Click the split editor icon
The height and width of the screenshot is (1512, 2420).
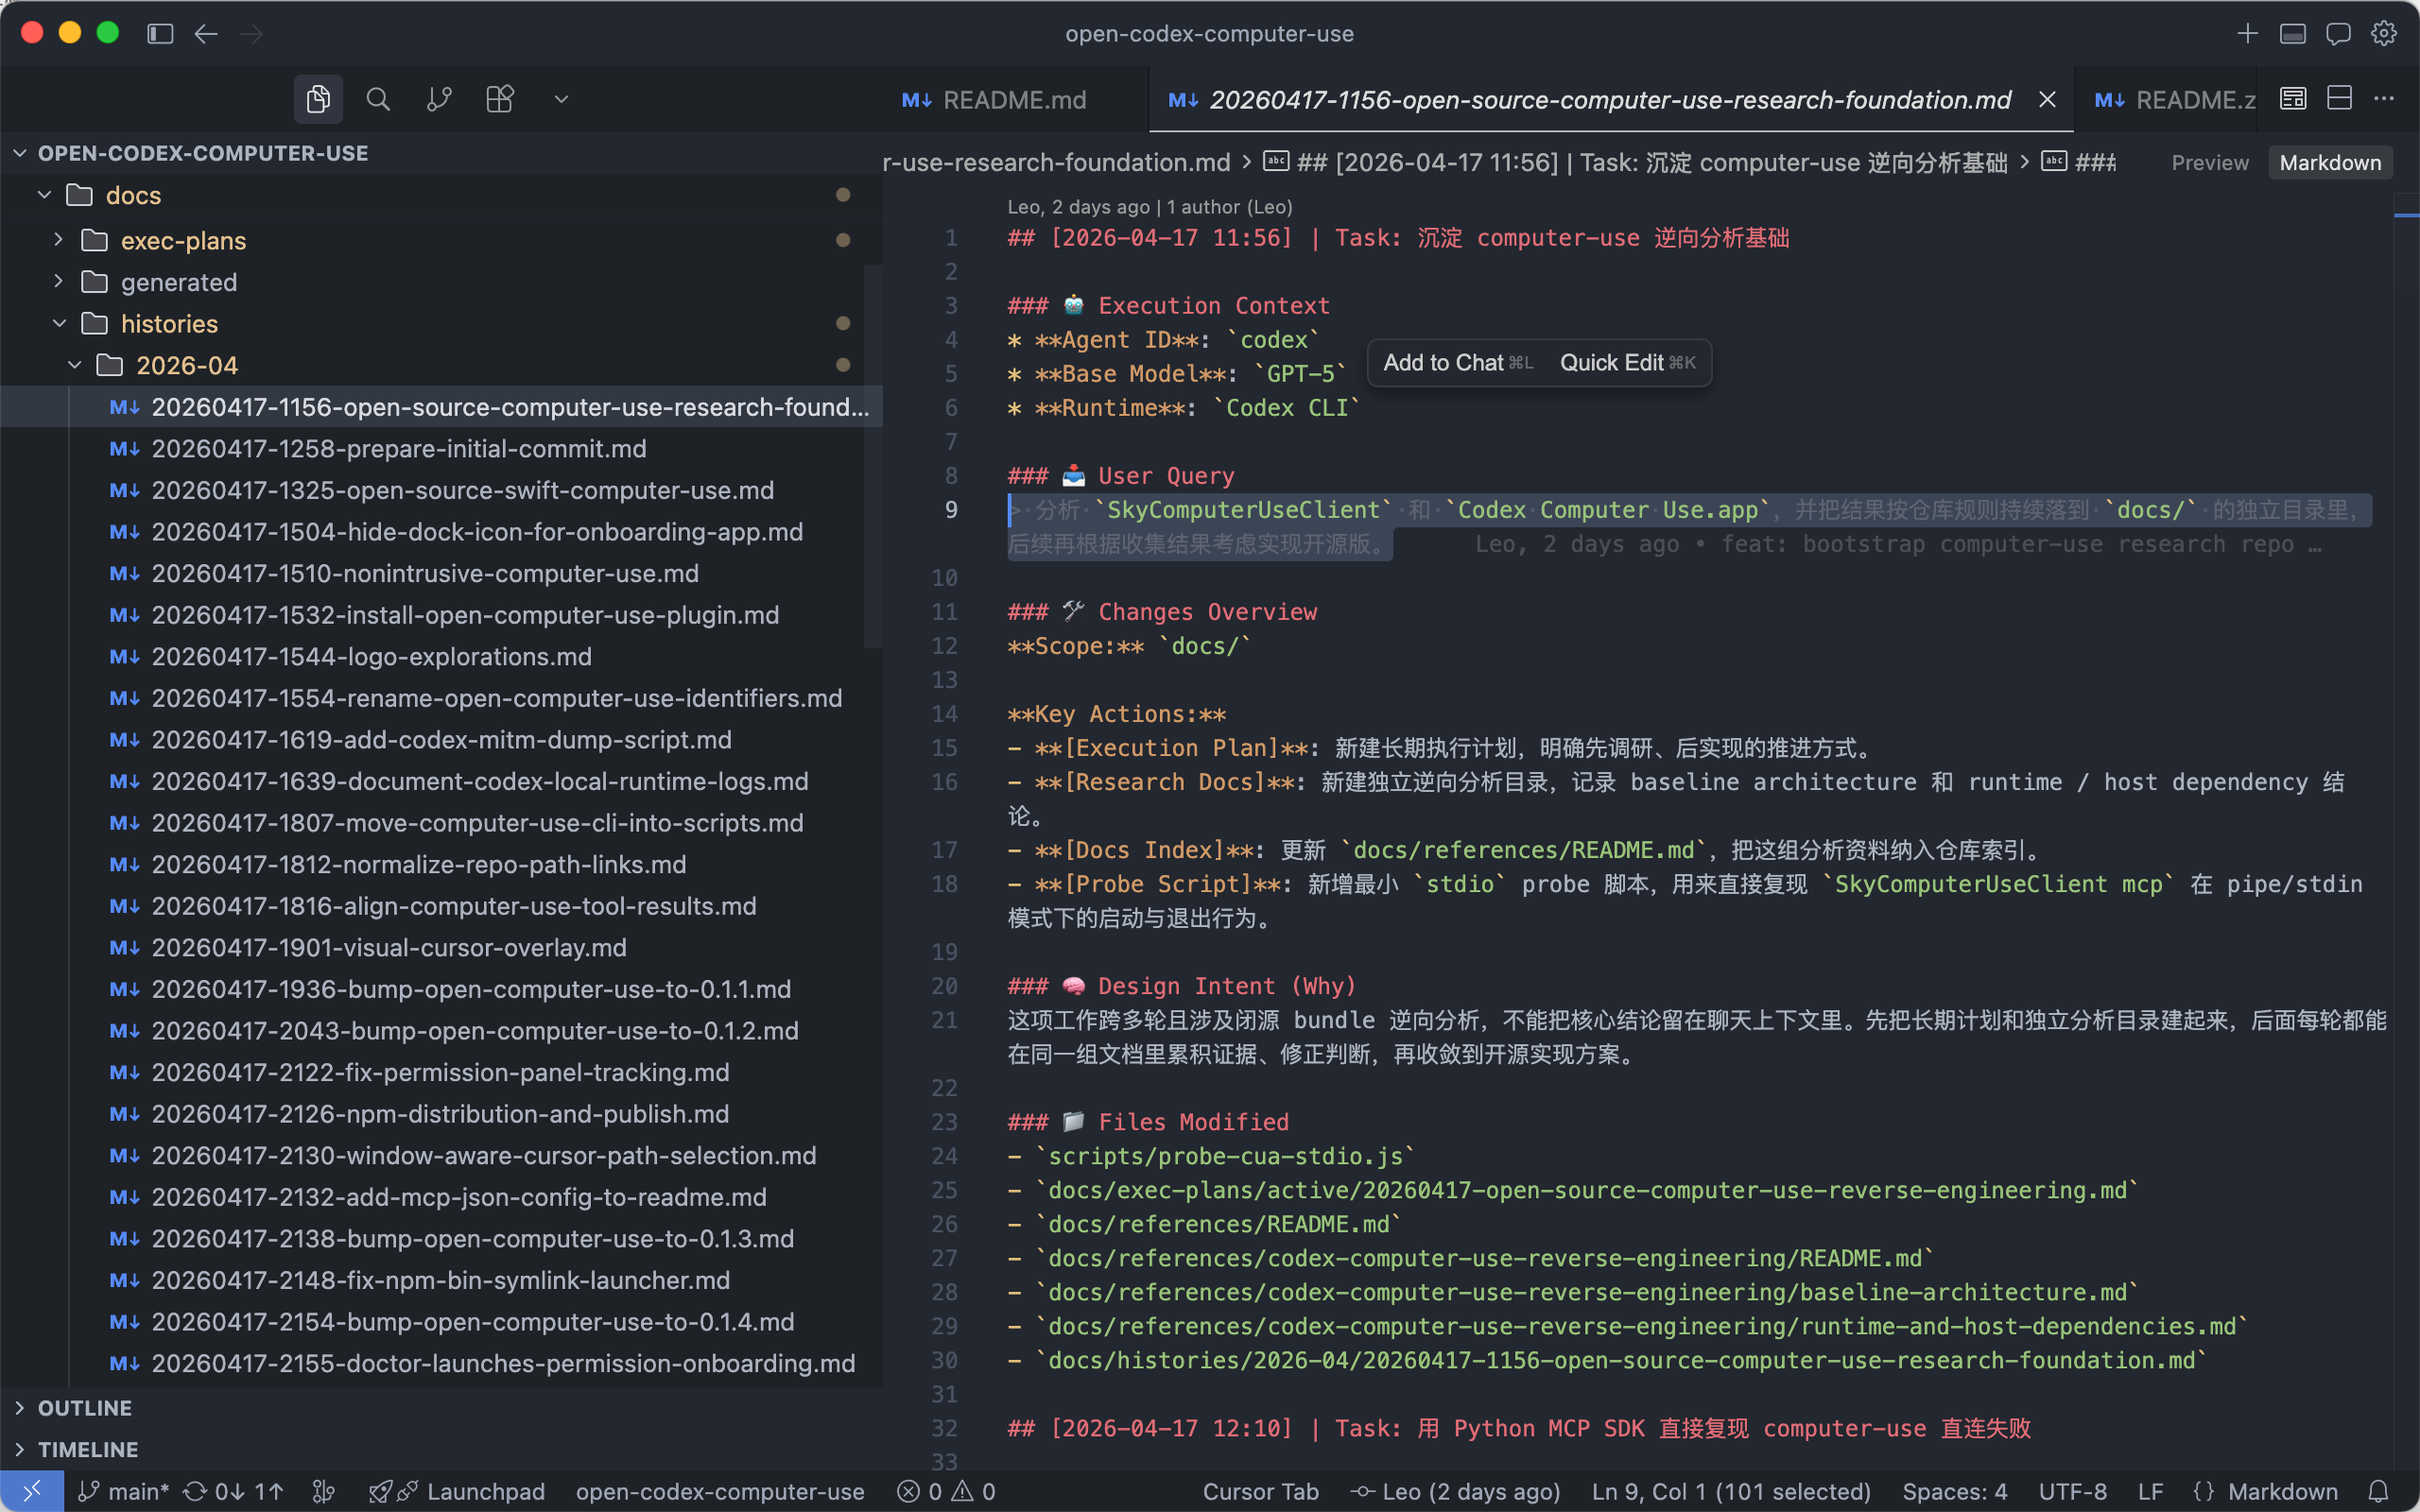(x=2339, y=99)
